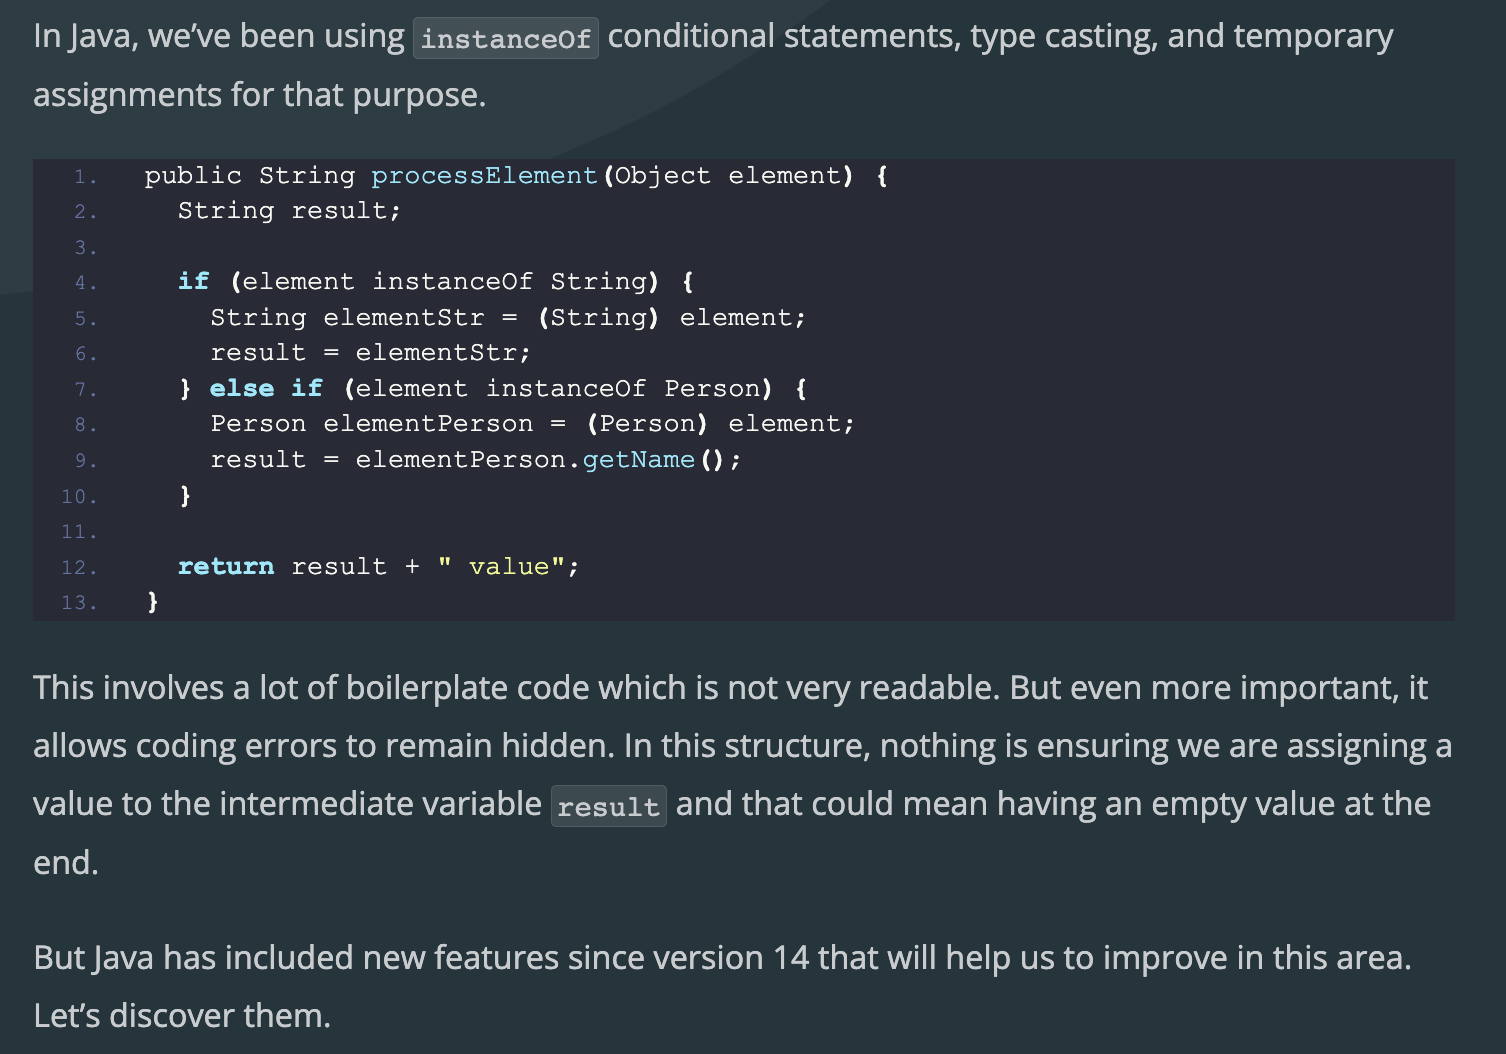
Task: Click paragraph starting 'This involves a lot'
Action: coord(742,775)
